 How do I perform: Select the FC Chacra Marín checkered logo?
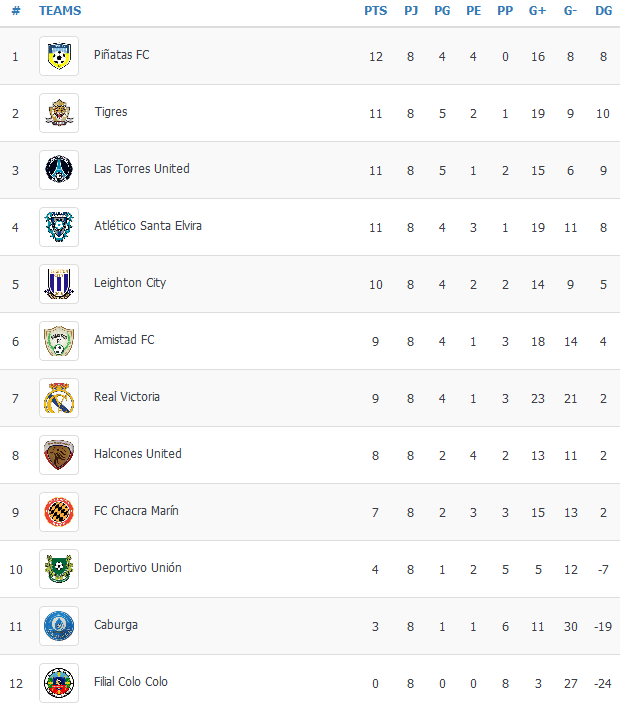(59, 512)
